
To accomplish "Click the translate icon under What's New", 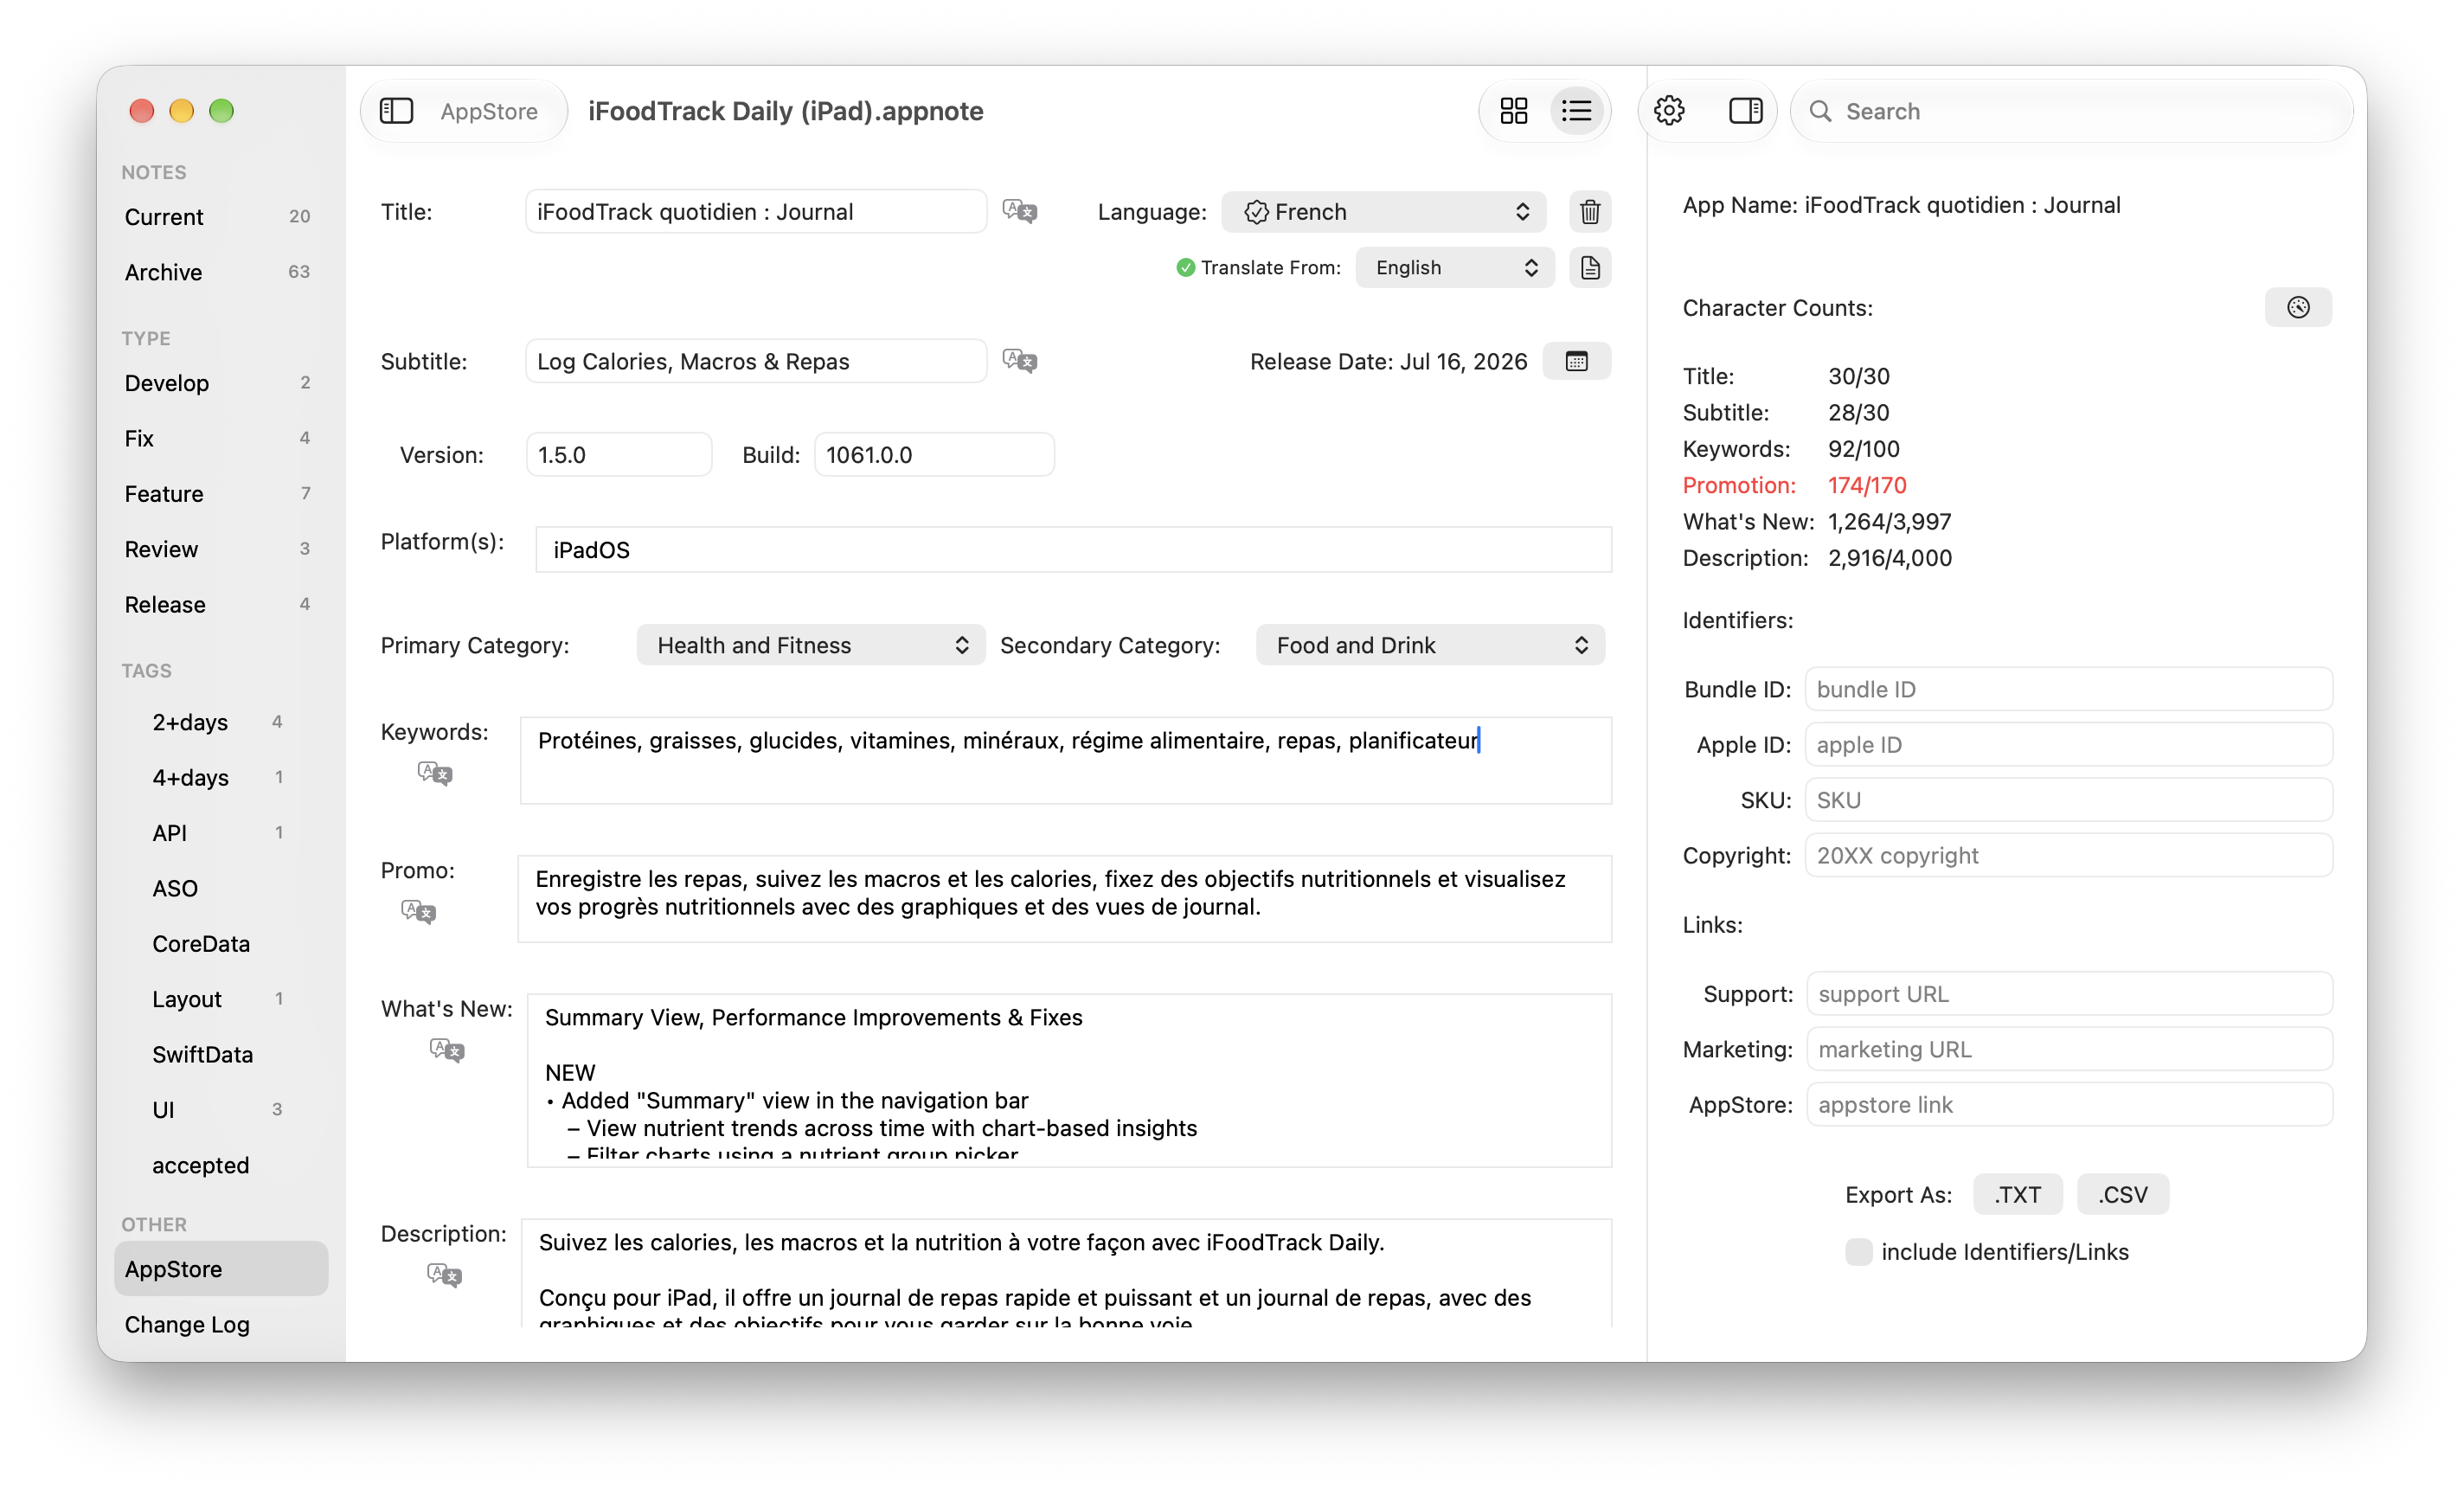I will pos(447,1050).
